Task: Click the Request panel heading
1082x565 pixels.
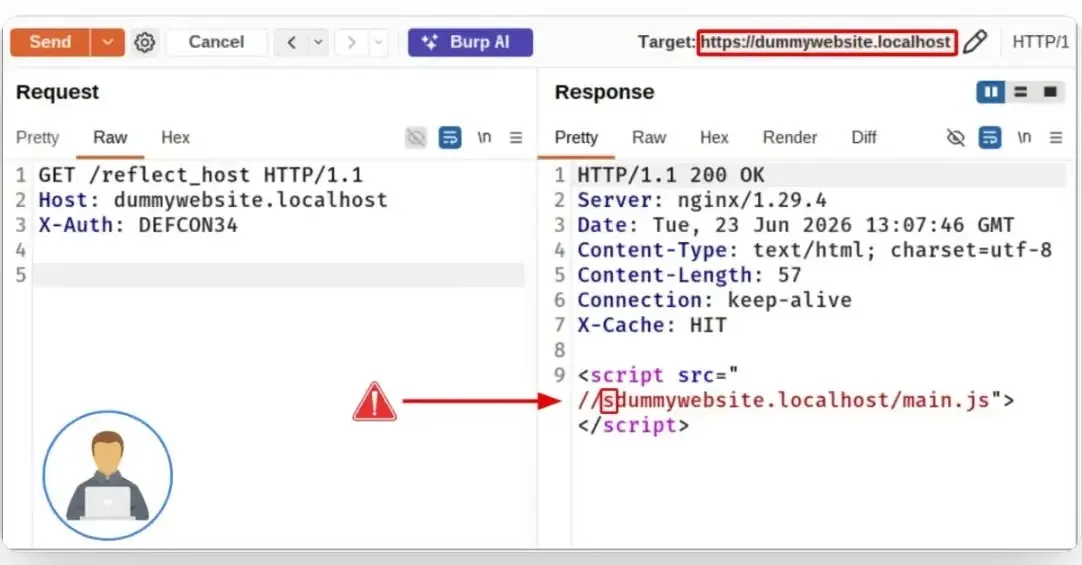Action: [57, 92]
